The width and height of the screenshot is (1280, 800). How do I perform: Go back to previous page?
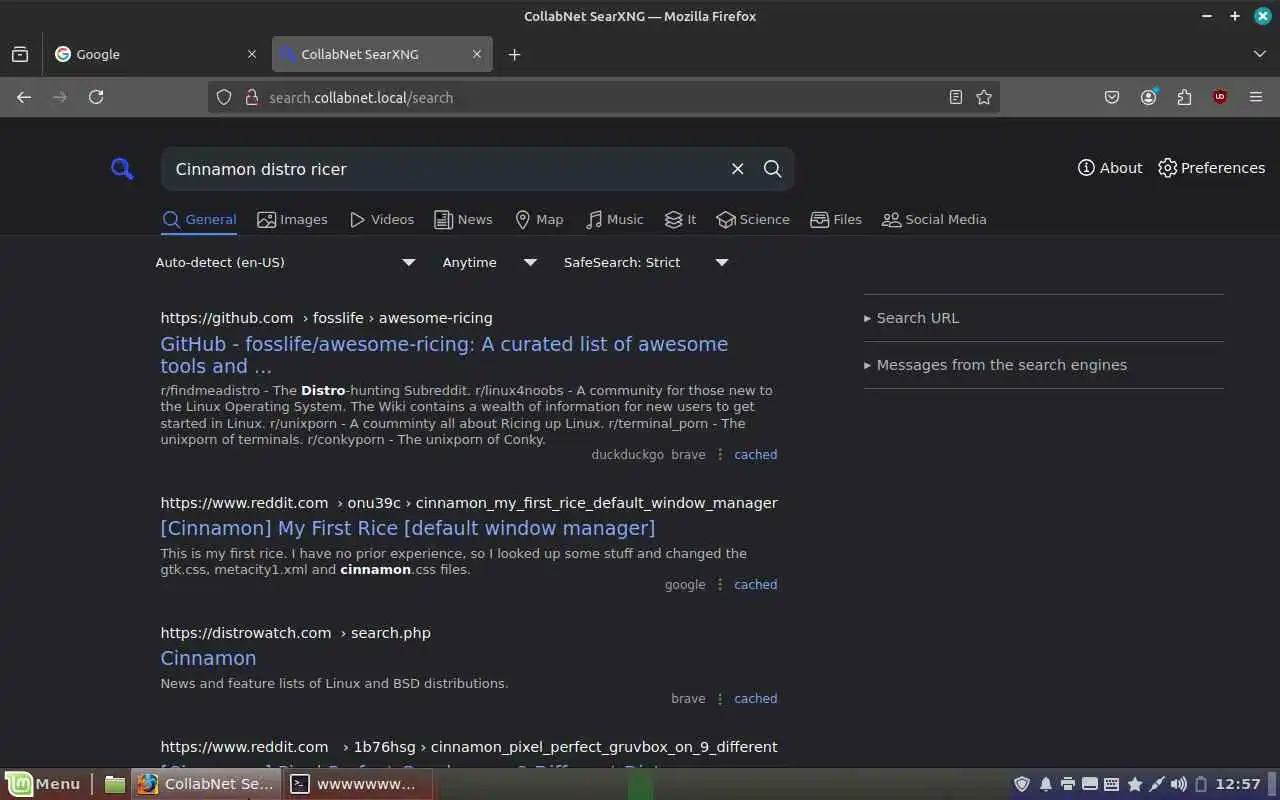click(x=24, y=97)
